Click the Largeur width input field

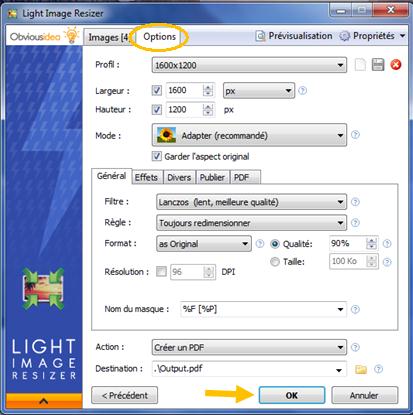[x=184, y=90]
